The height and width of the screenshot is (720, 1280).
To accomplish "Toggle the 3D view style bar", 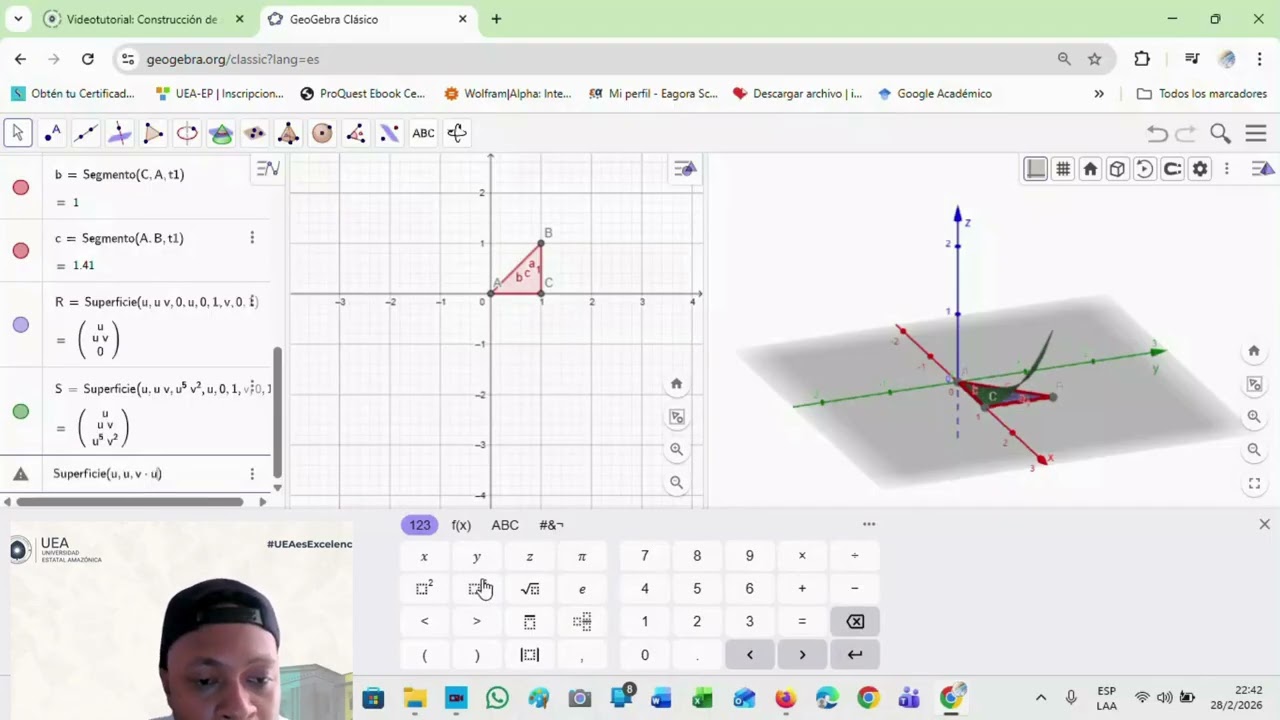I will coord(1263,169).
